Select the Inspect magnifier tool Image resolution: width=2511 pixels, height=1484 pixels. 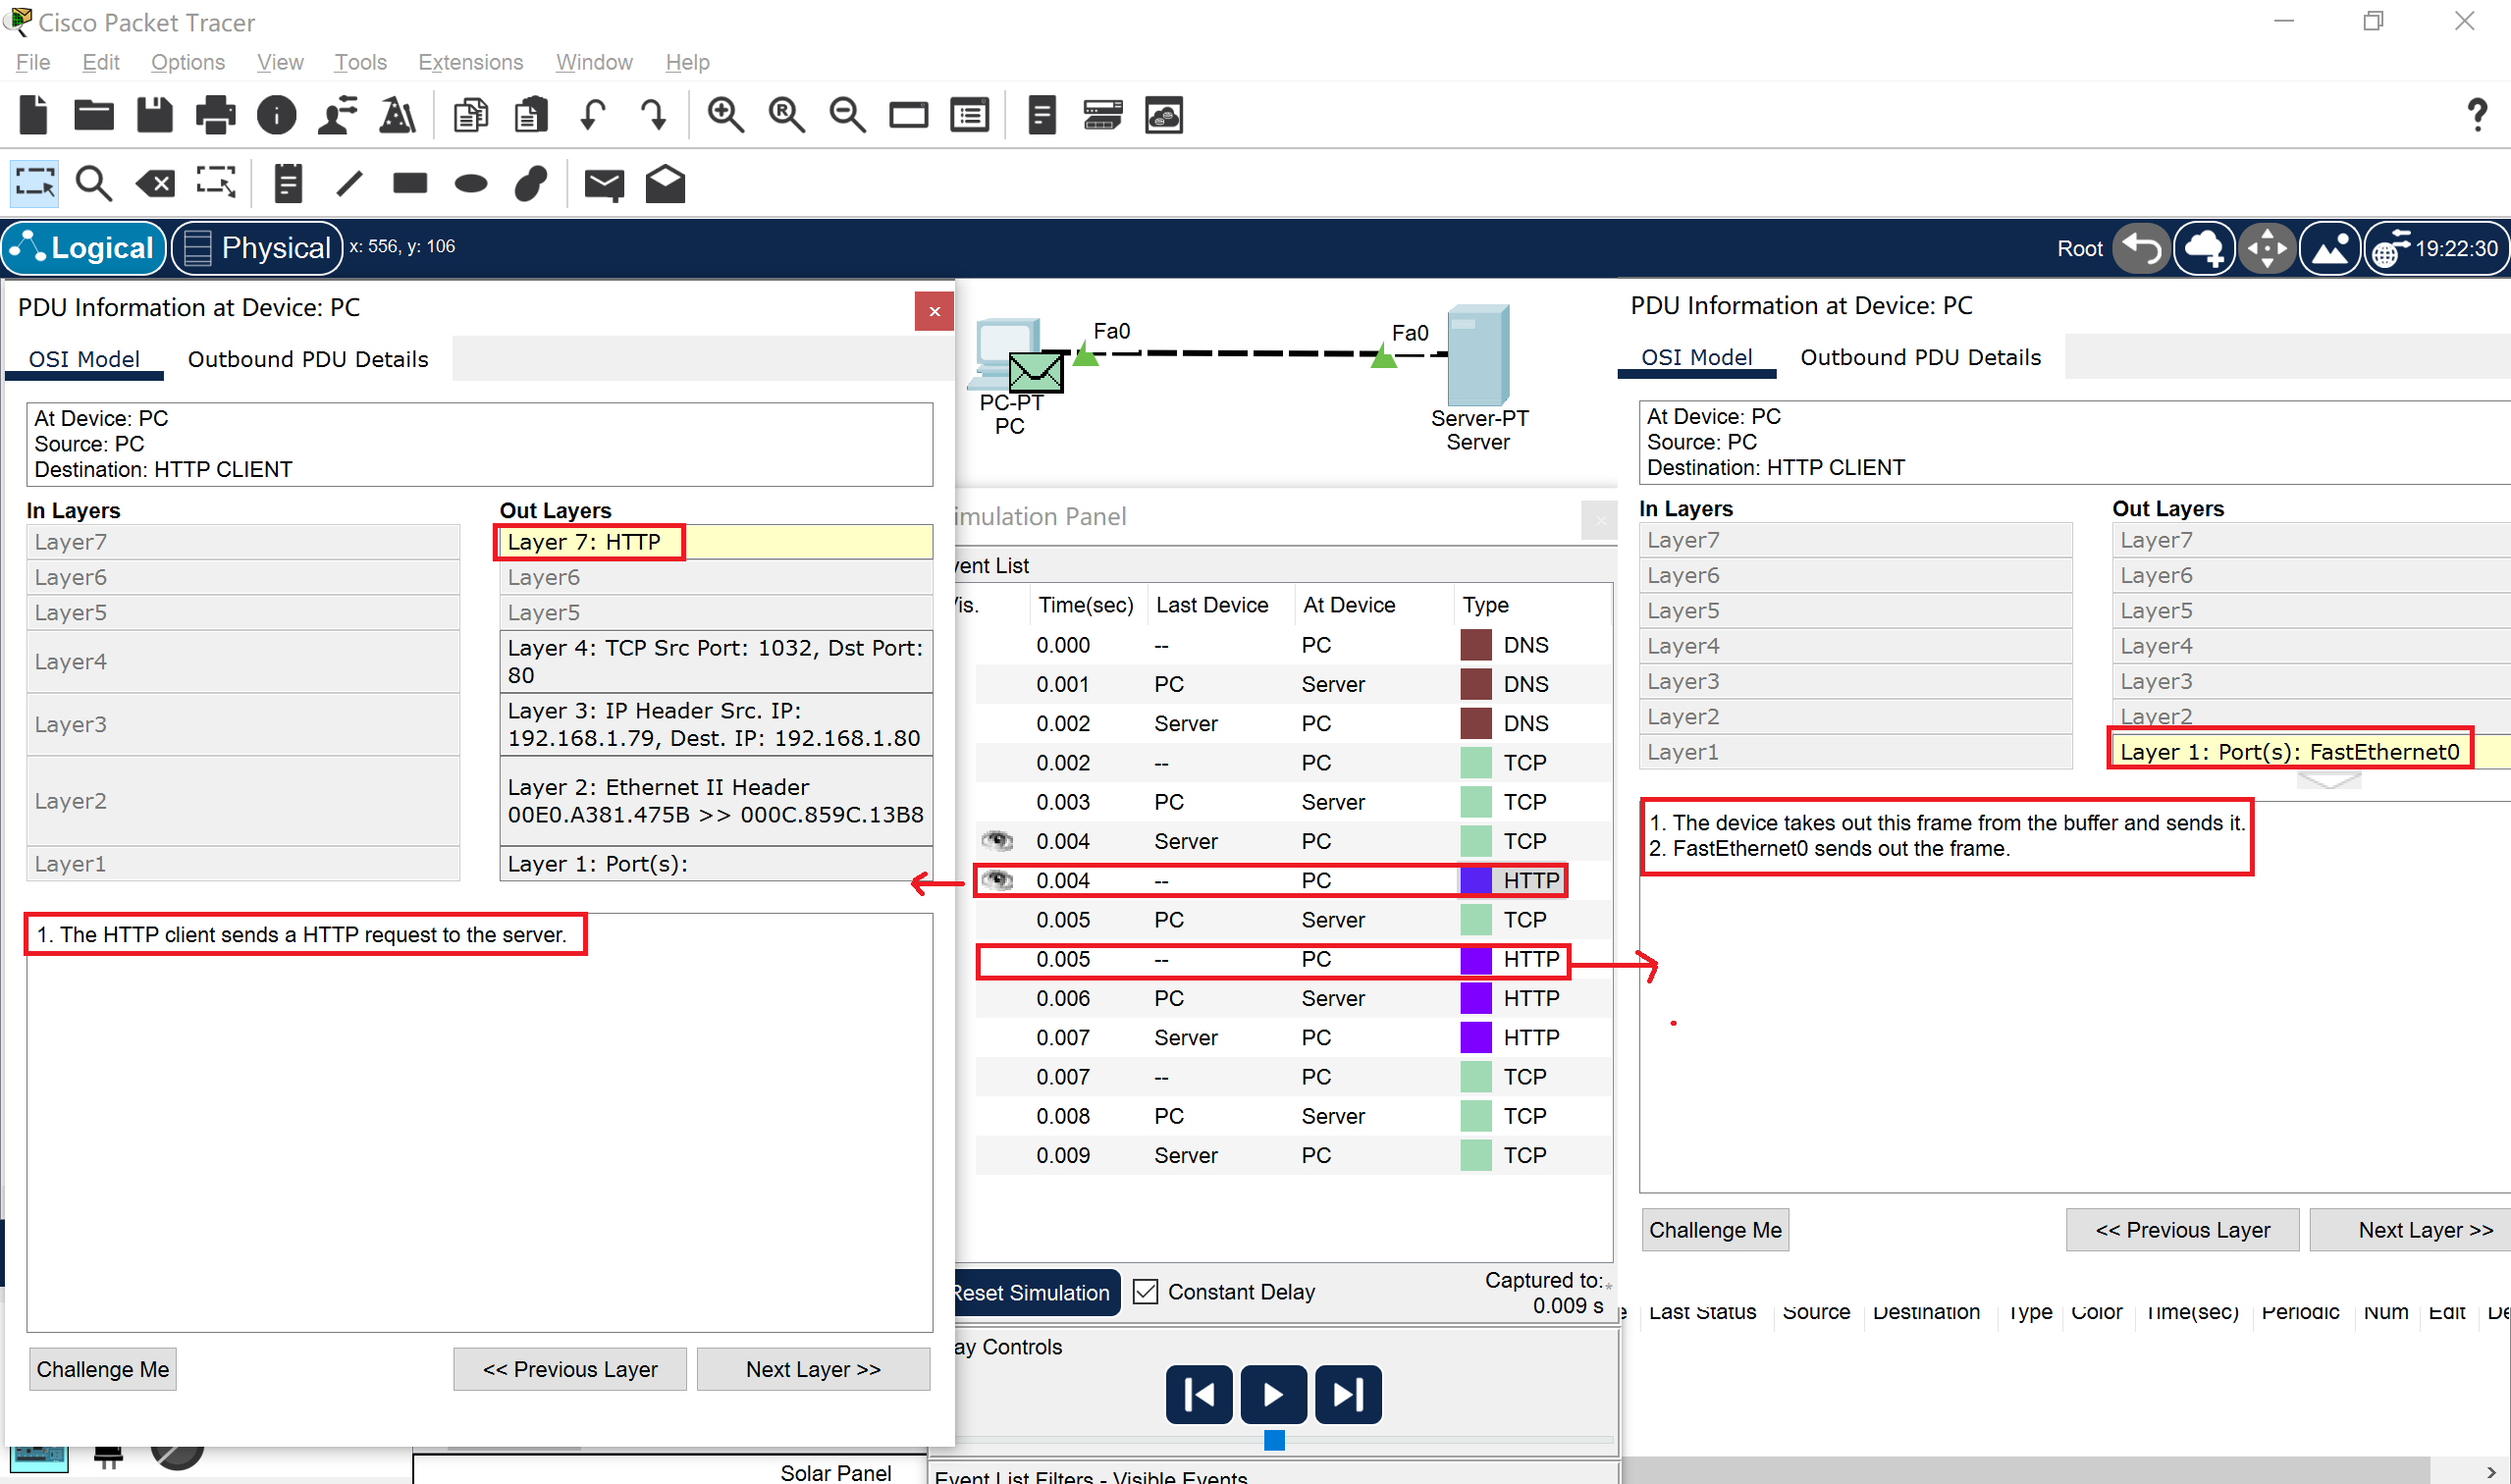pos(93,184)
